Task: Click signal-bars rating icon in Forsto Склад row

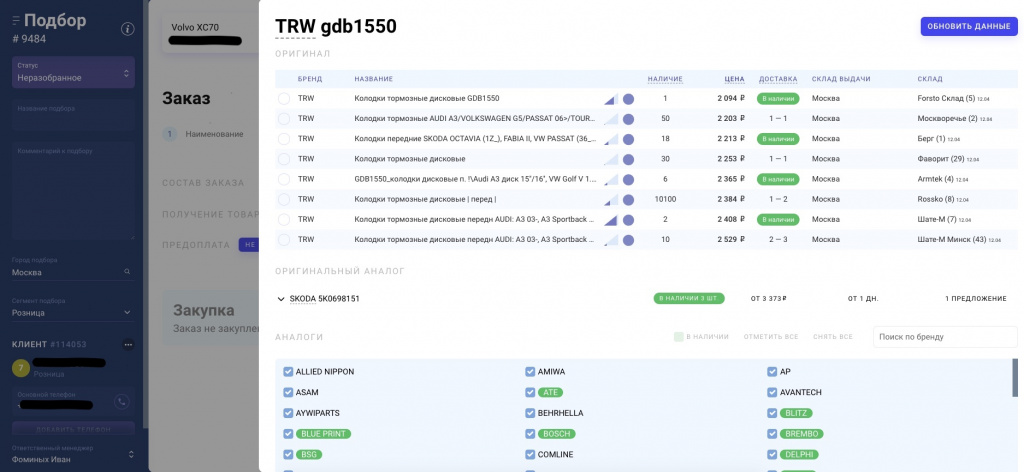Action: tap(609, 99)
